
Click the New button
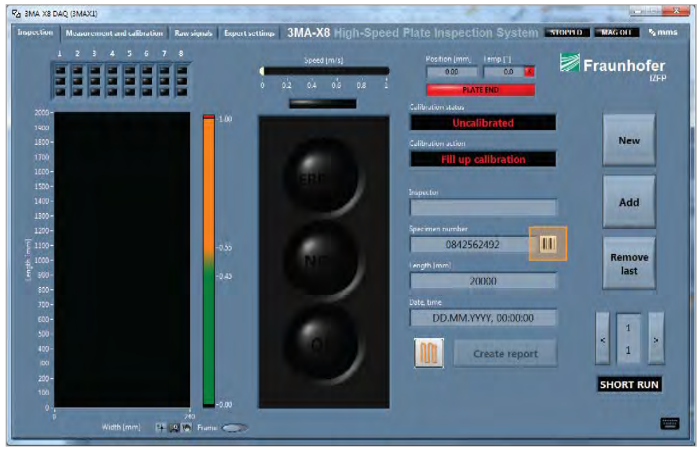pyautogui.click(x=629, y=140)
